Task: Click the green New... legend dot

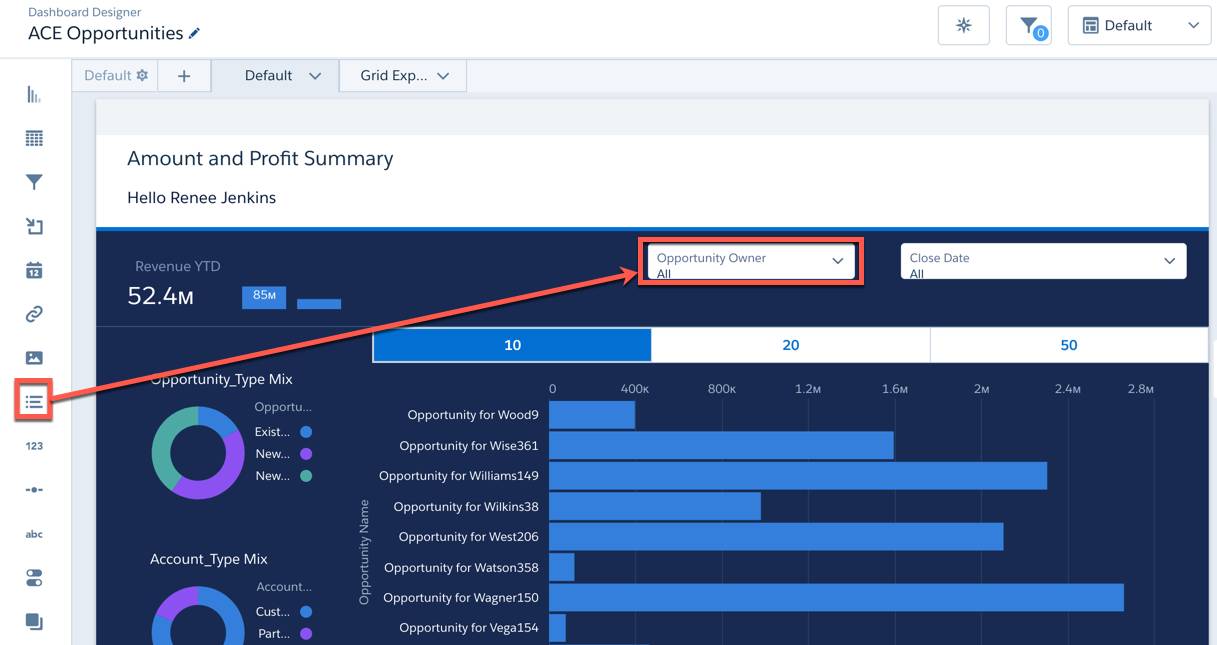Action: click(306, 476)
